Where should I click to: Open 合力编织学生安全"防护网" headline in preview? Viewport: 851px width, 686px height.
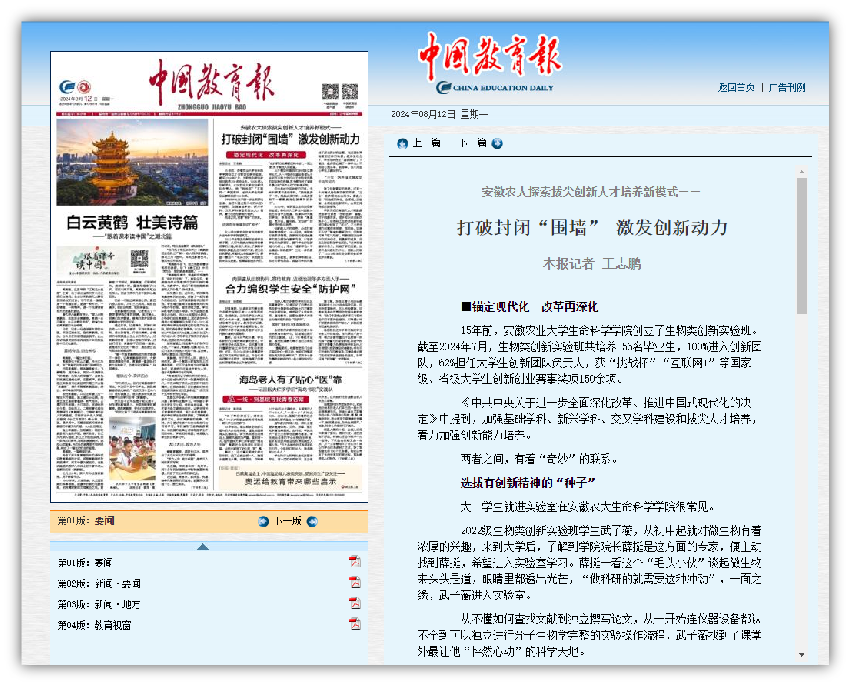tap(289, 288)
